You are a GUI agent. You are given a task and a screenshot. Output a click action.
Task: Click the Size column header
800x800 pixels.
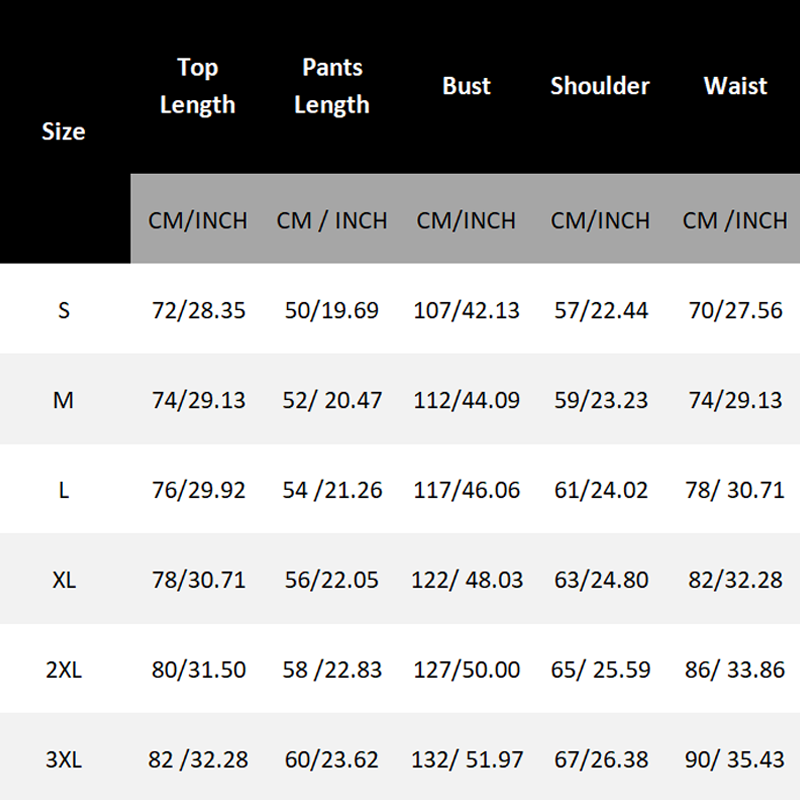pos(64,131)
